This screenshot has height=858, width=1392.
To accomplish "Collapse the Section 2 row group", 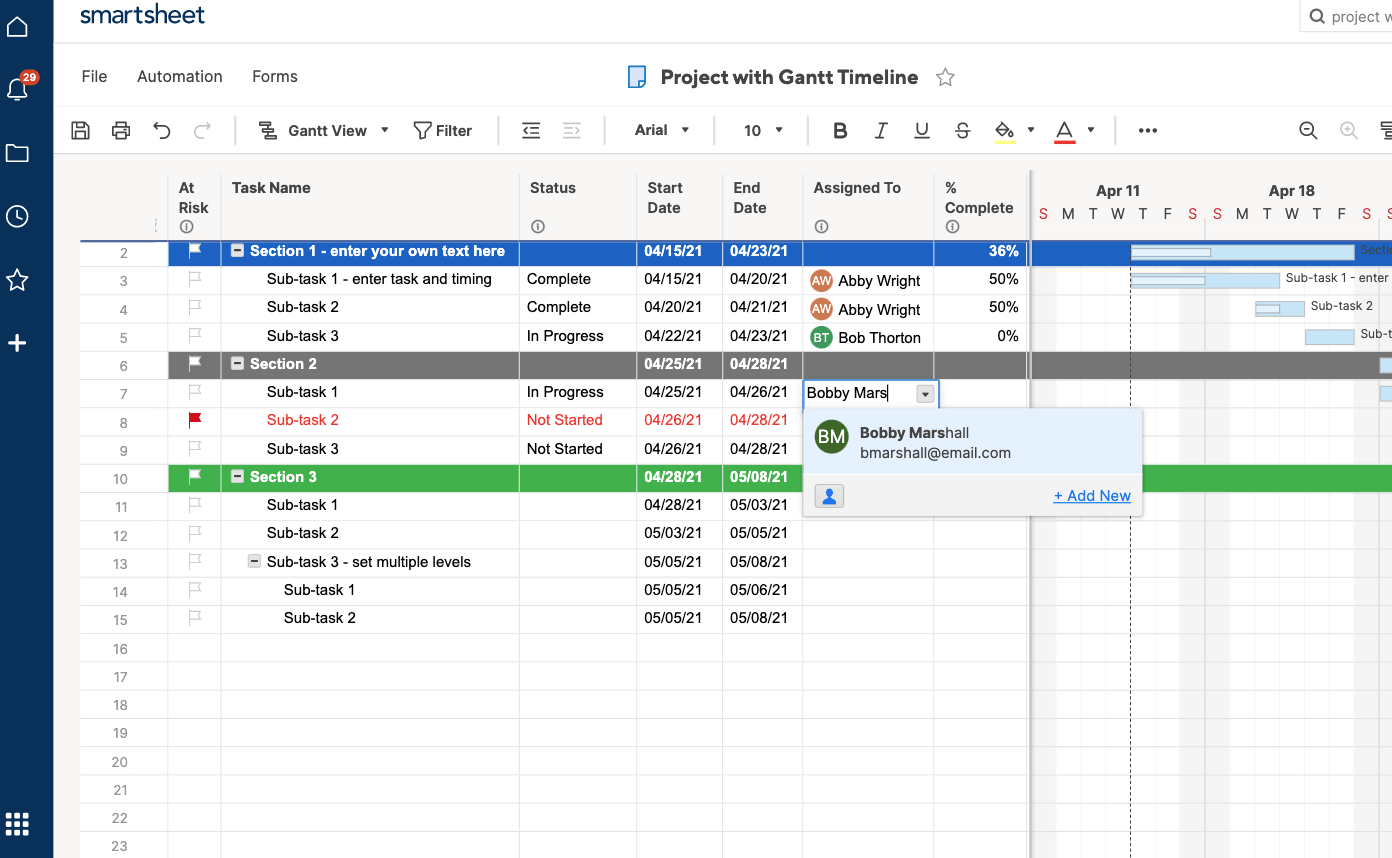I will 238,364.
